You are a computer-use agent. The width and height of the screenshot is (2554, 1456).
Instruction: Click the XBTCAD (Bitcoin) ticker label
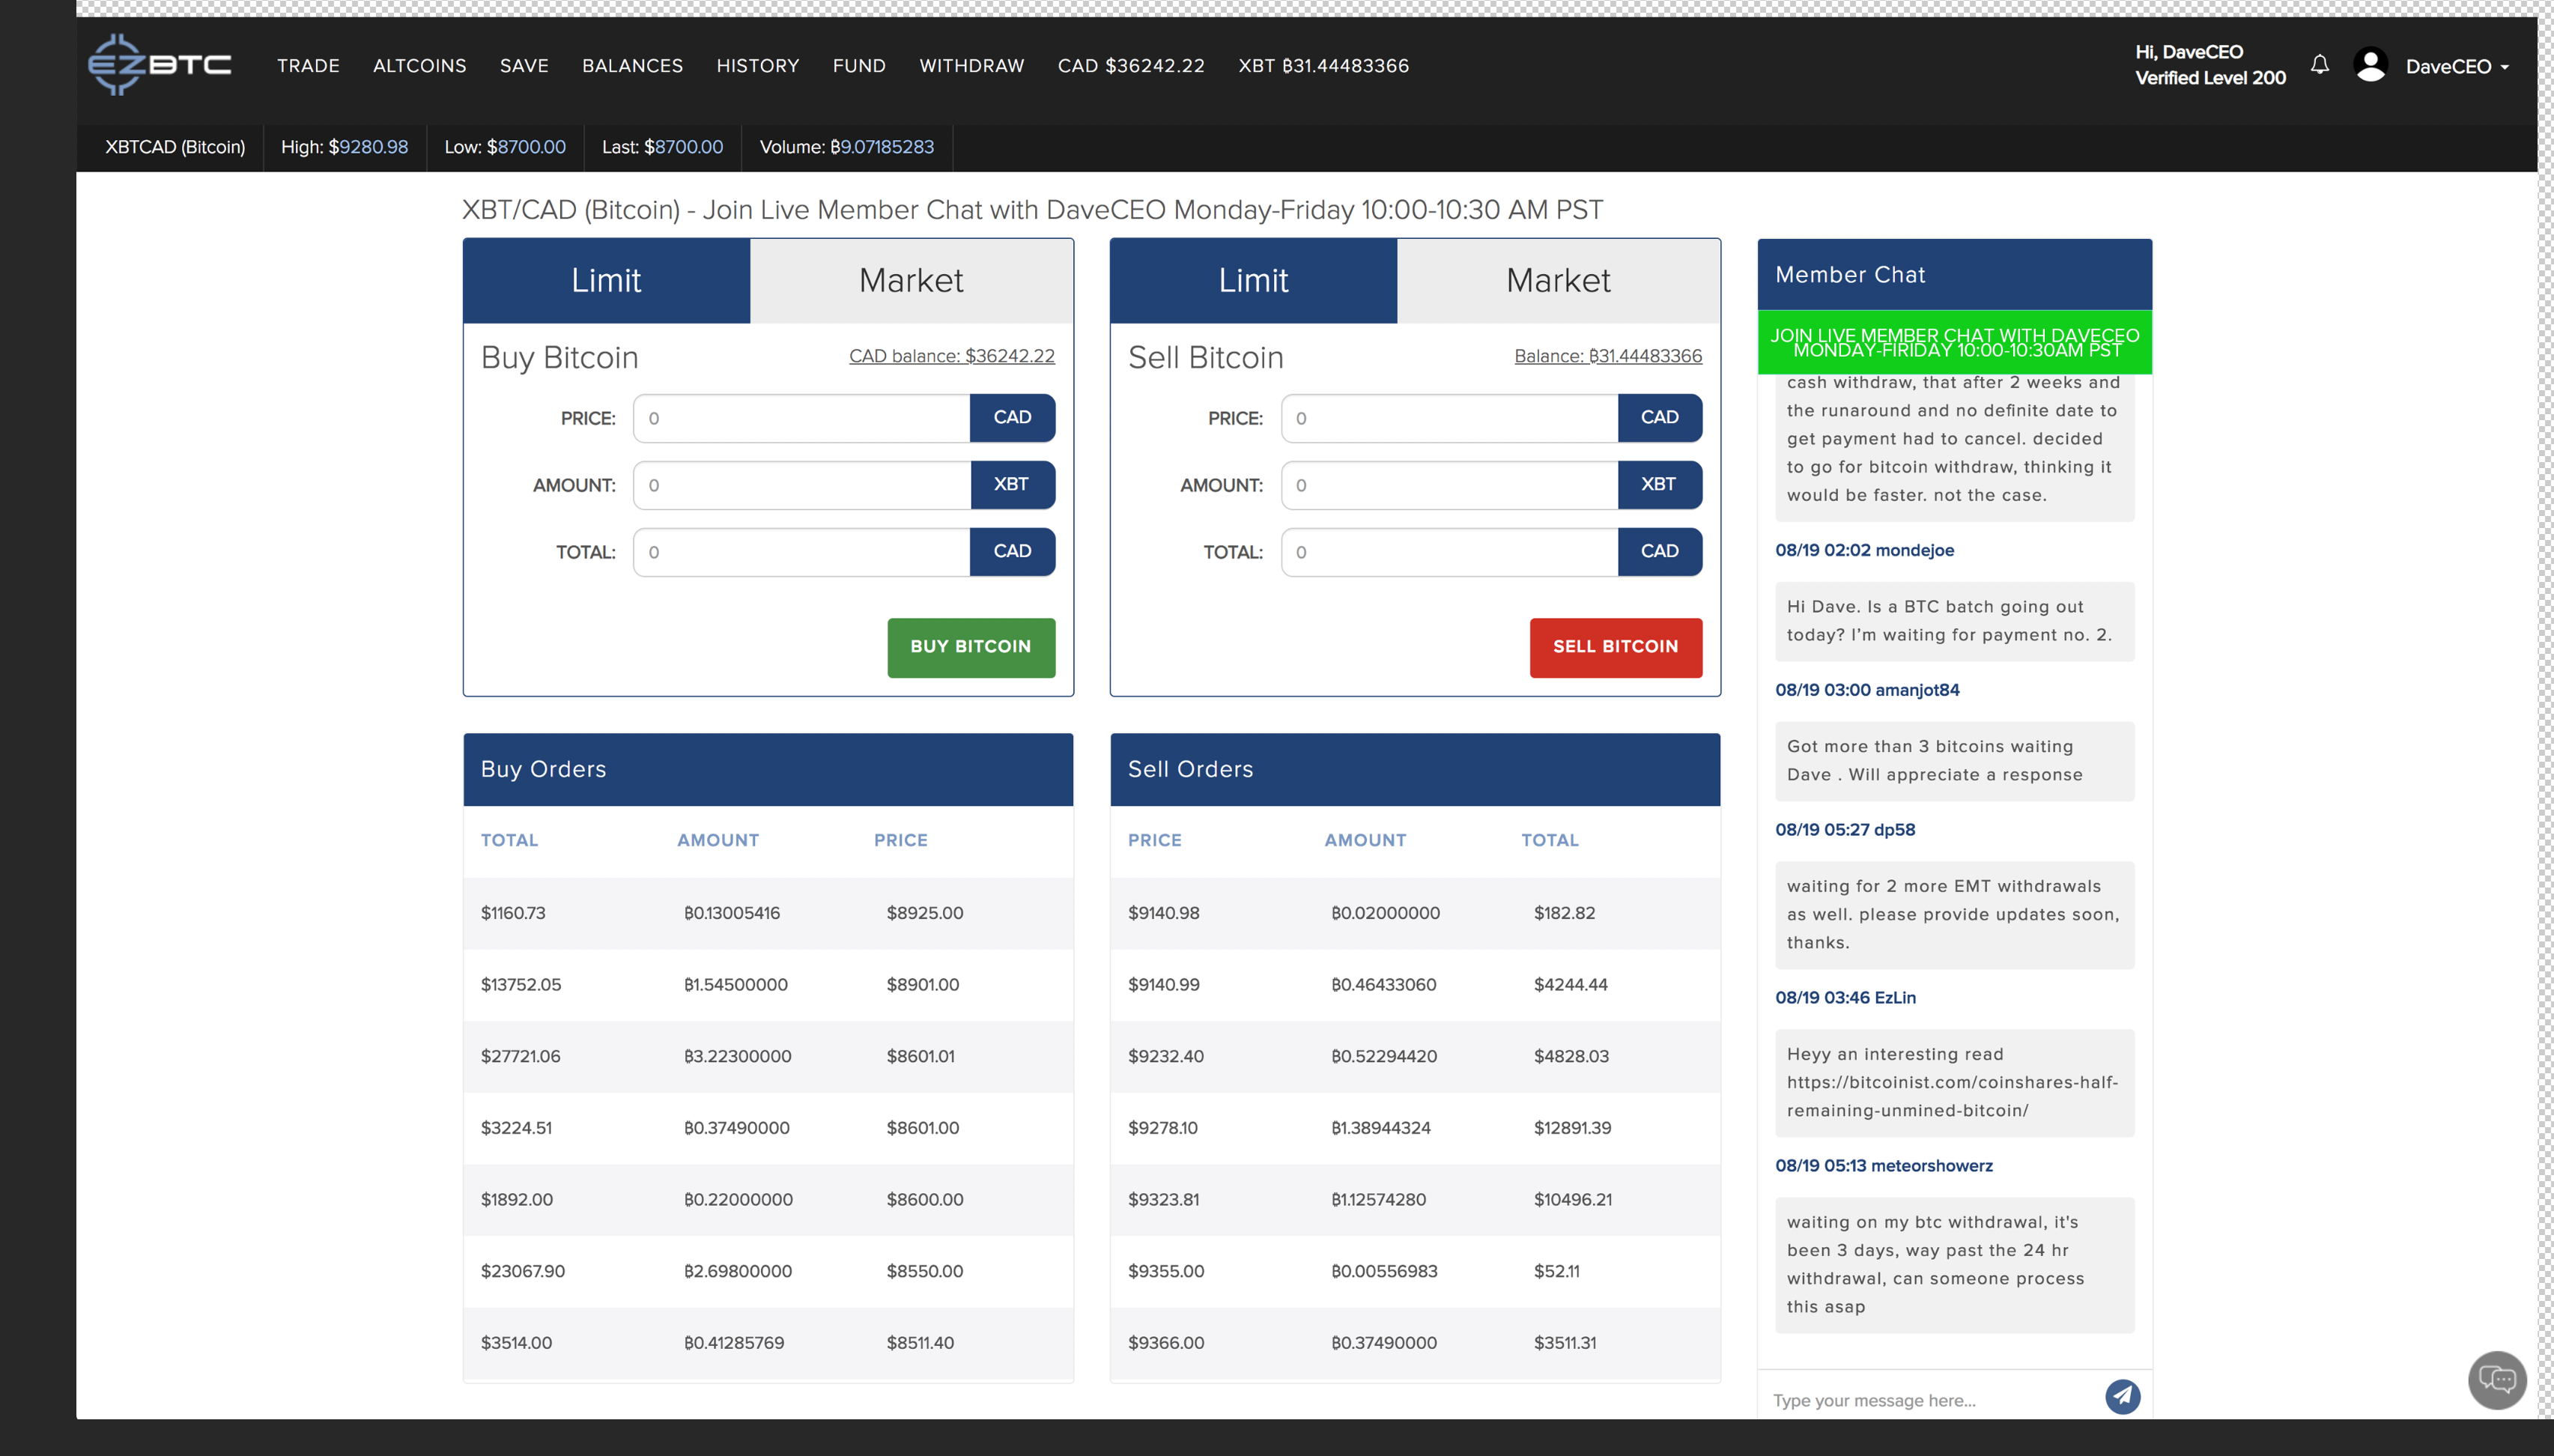coord(175,147)
